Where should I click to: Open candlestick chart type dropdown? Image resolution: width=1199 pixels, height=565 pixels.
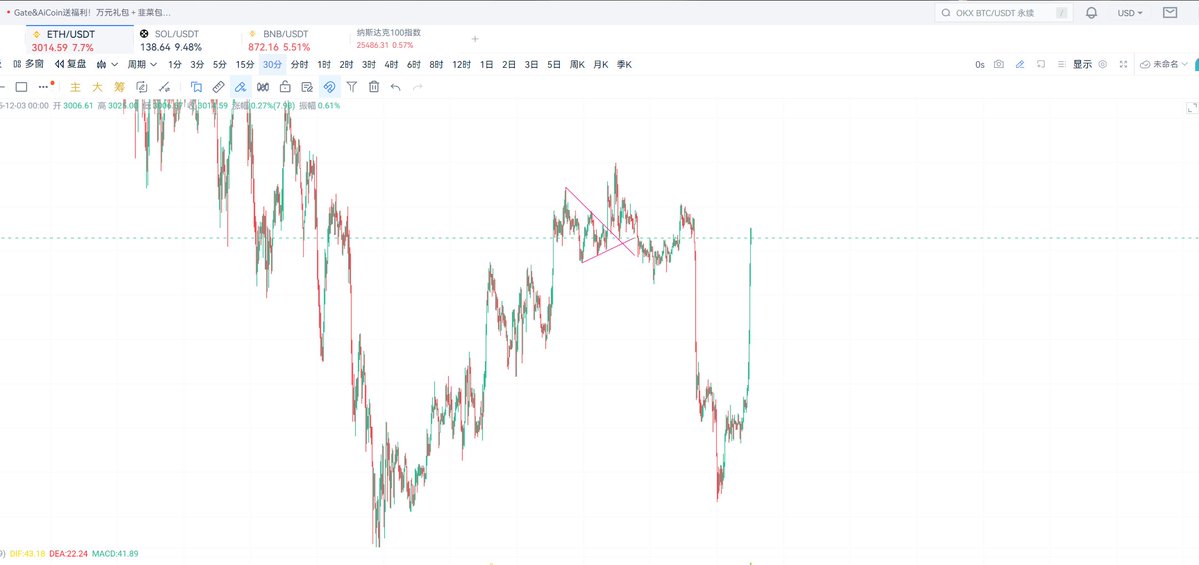click(107, 64)
